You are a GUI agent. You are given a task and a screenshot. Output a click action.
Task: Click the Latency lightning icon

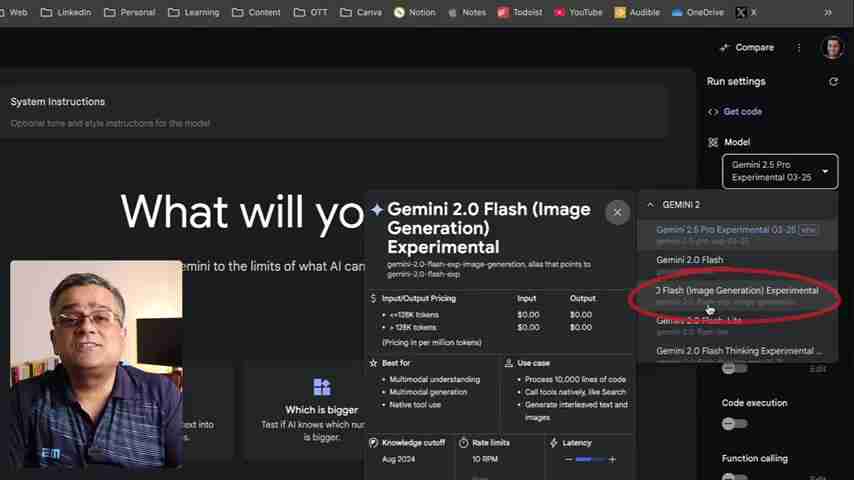tap(554, 443)
